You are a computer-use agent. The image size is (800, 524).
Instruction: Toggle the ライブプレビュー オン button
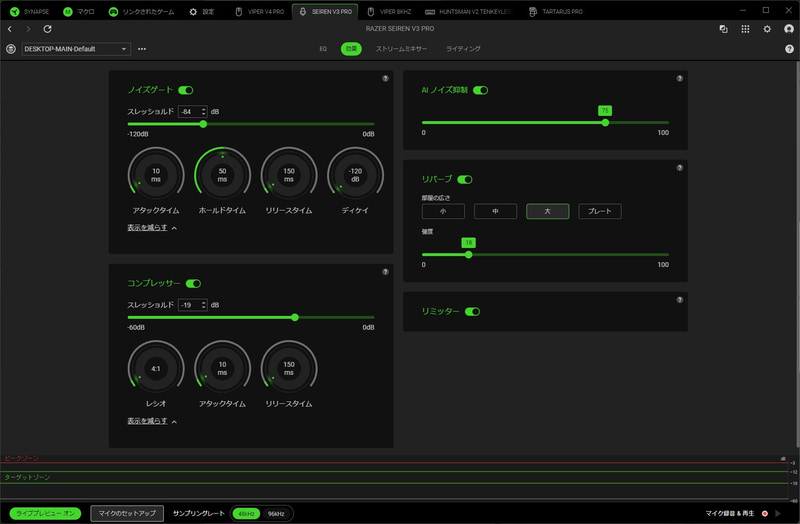[x=45, y=513]
